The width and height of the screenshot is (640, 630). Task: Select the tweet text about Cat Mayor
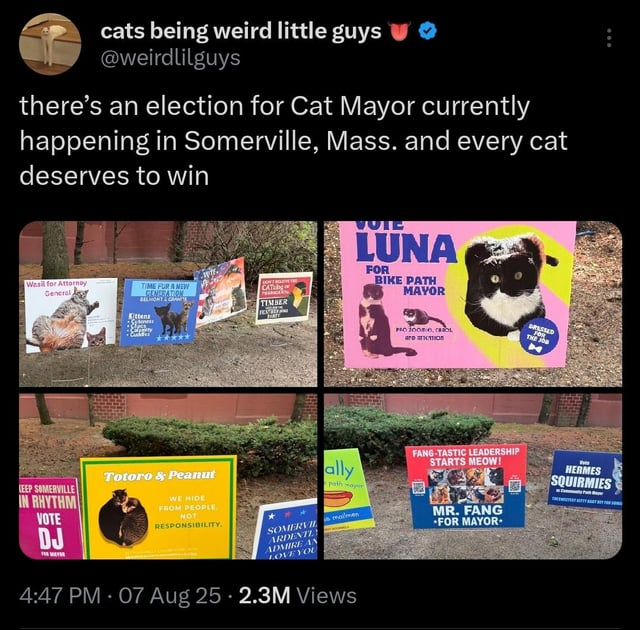(x=293, y=141)
